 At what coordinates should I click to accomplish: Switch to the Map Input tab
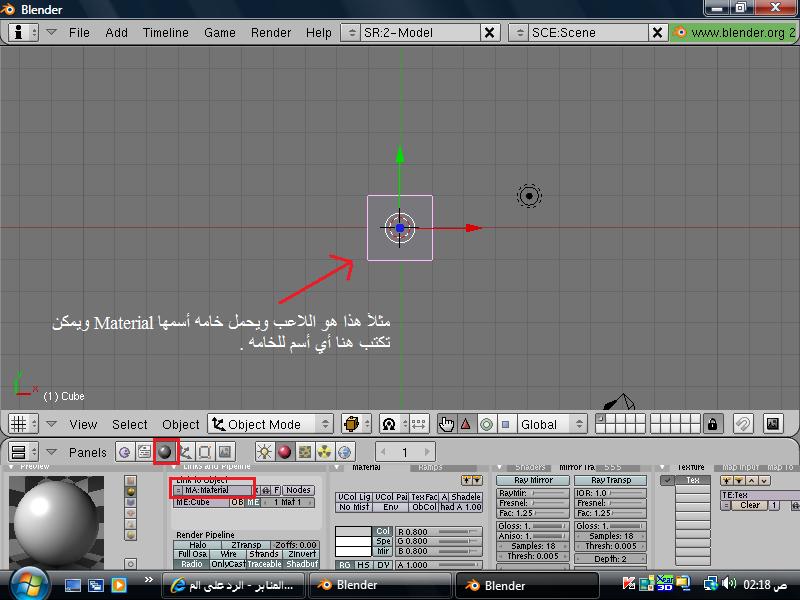pyautogui.click(x=740, y=467)
